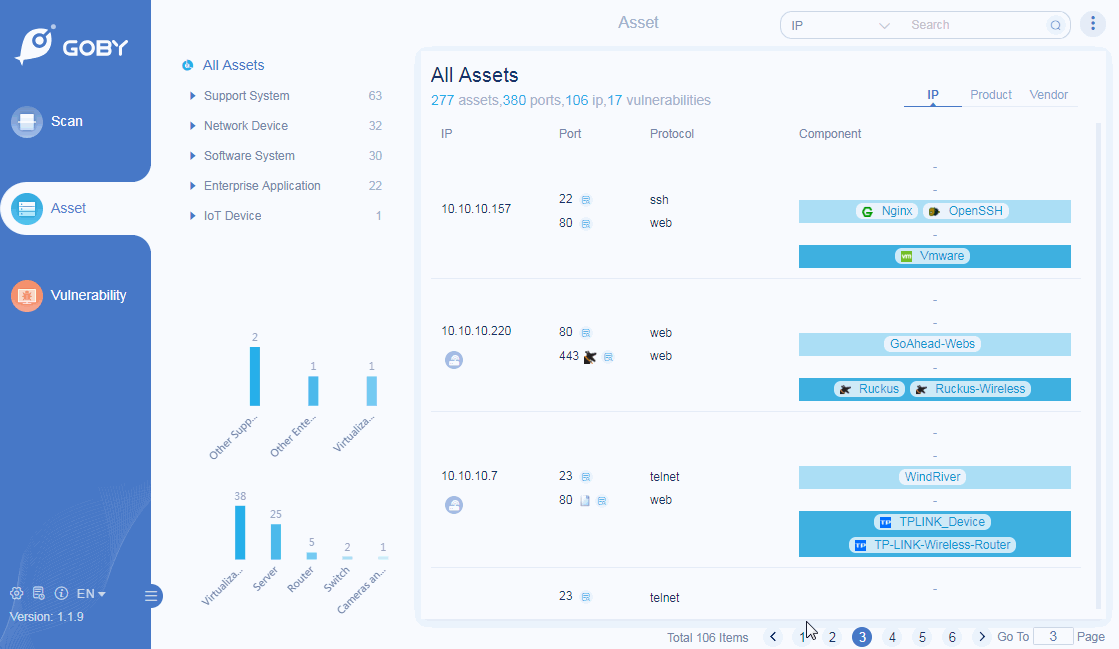
Task: Open the EN language dropdown
Action: [x=91, y=594]
